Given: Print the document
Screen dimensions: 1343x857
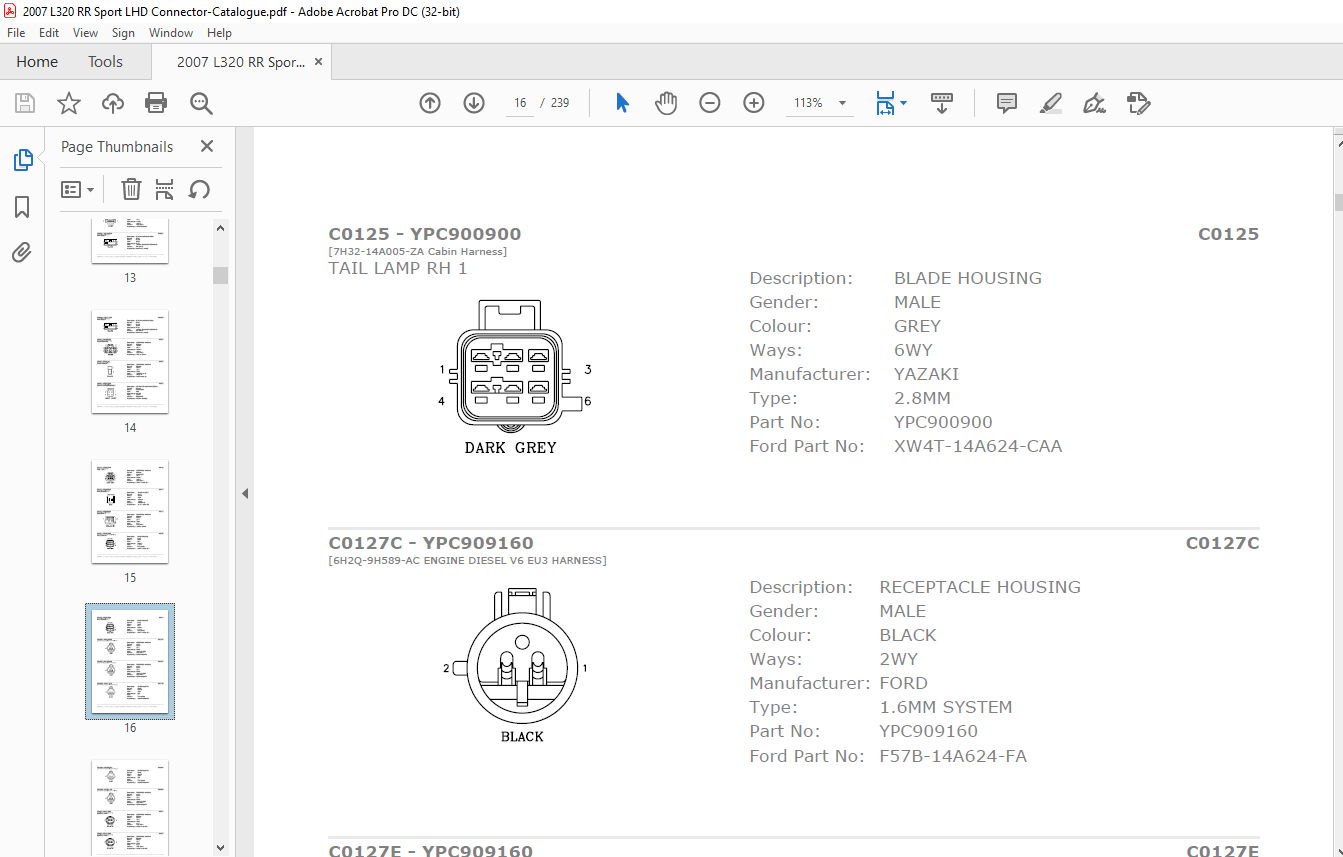Looking at the screenshot, I should (156, 103).
